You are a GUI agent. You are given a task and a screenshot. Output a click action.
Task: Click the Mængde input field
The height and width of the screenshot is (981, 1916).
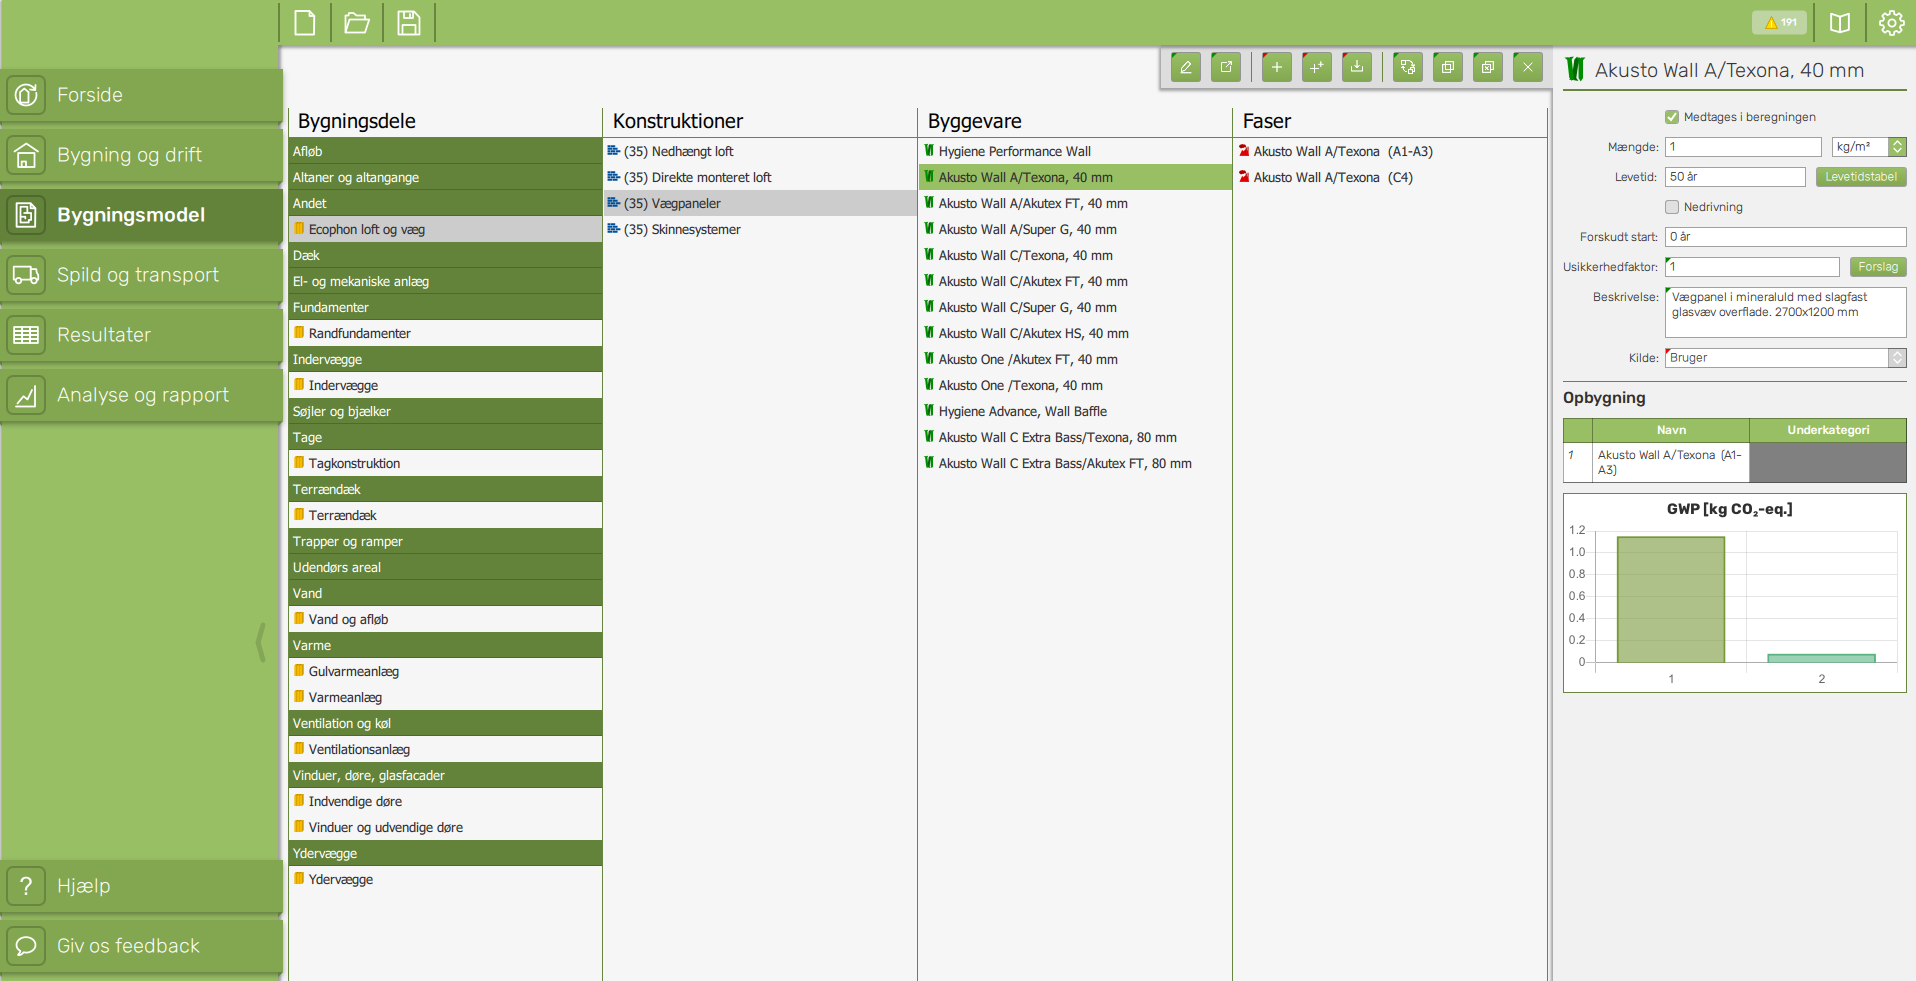click(x=1742, y=147)
